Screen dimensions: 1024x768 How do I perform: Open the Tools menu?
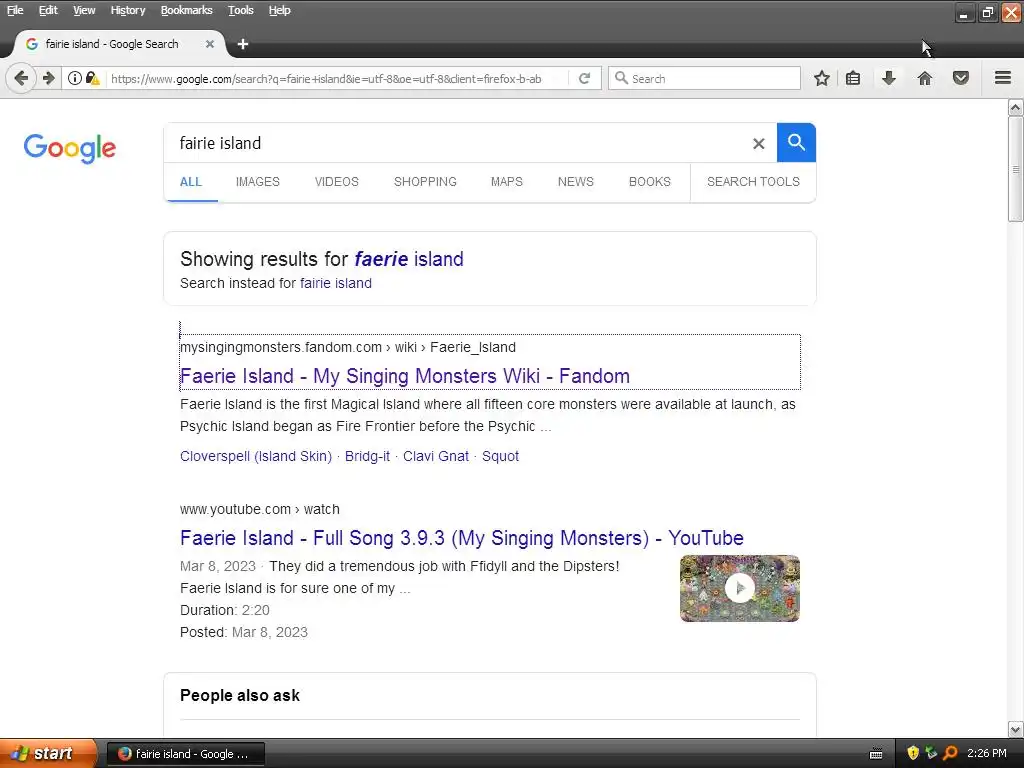pyautogui.click(x=240, y=10)
